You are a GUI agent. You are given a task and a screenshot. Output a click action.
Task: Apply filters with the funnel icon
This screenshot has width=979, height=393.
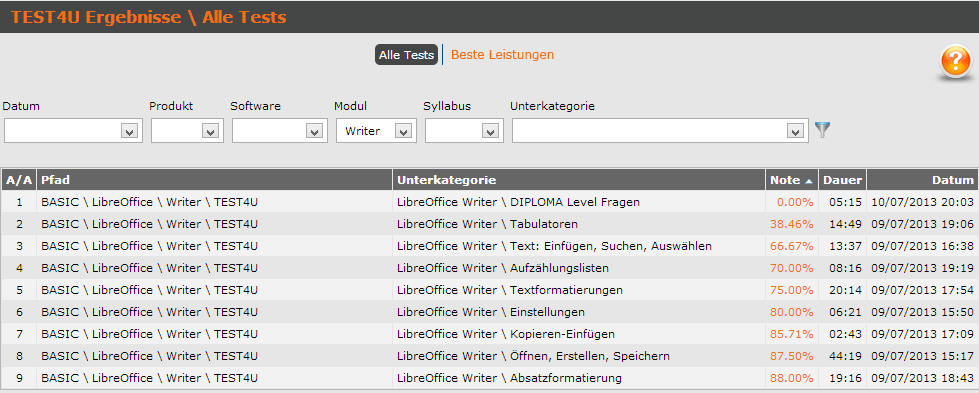tap(823, 130)
